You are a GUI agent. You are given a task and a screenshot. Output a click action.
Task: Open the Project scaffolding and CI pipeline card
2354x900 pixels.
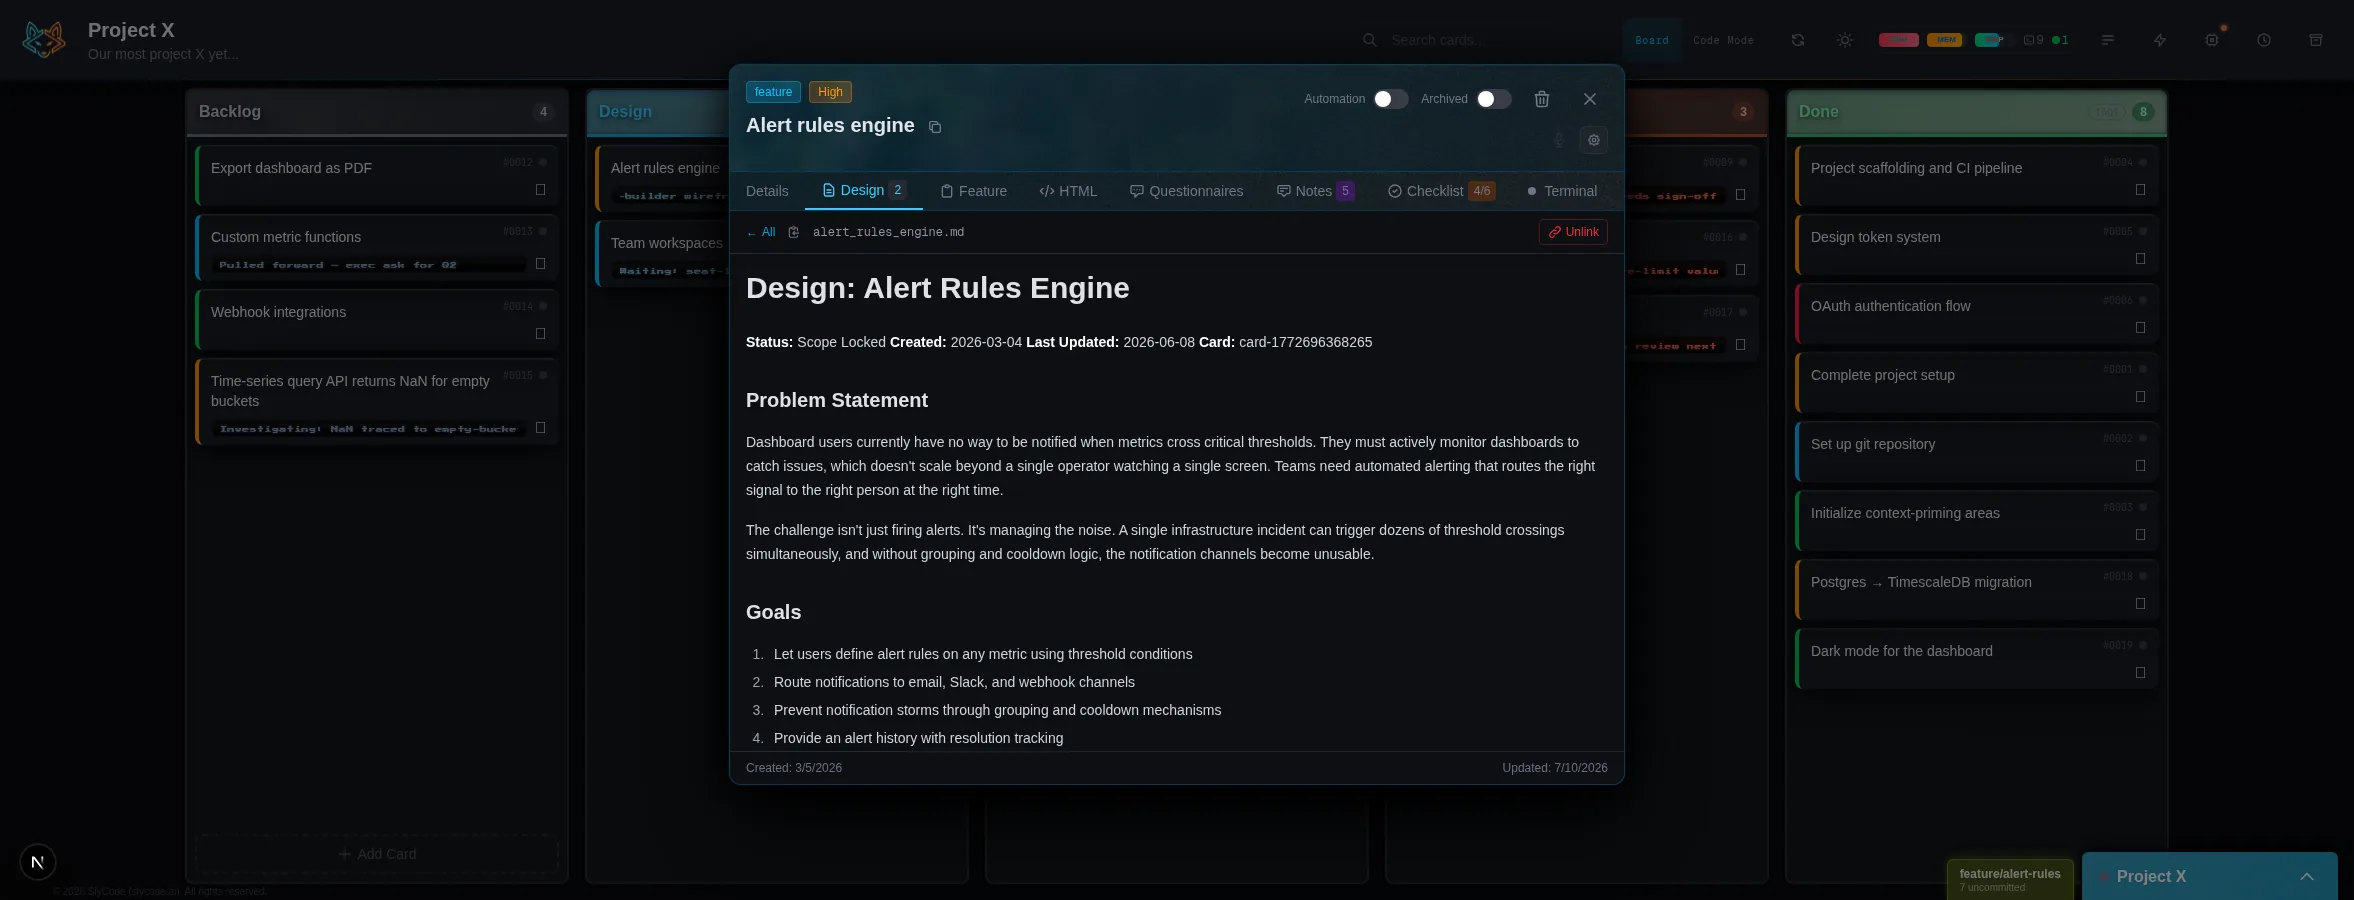(x=1976, y=176)
